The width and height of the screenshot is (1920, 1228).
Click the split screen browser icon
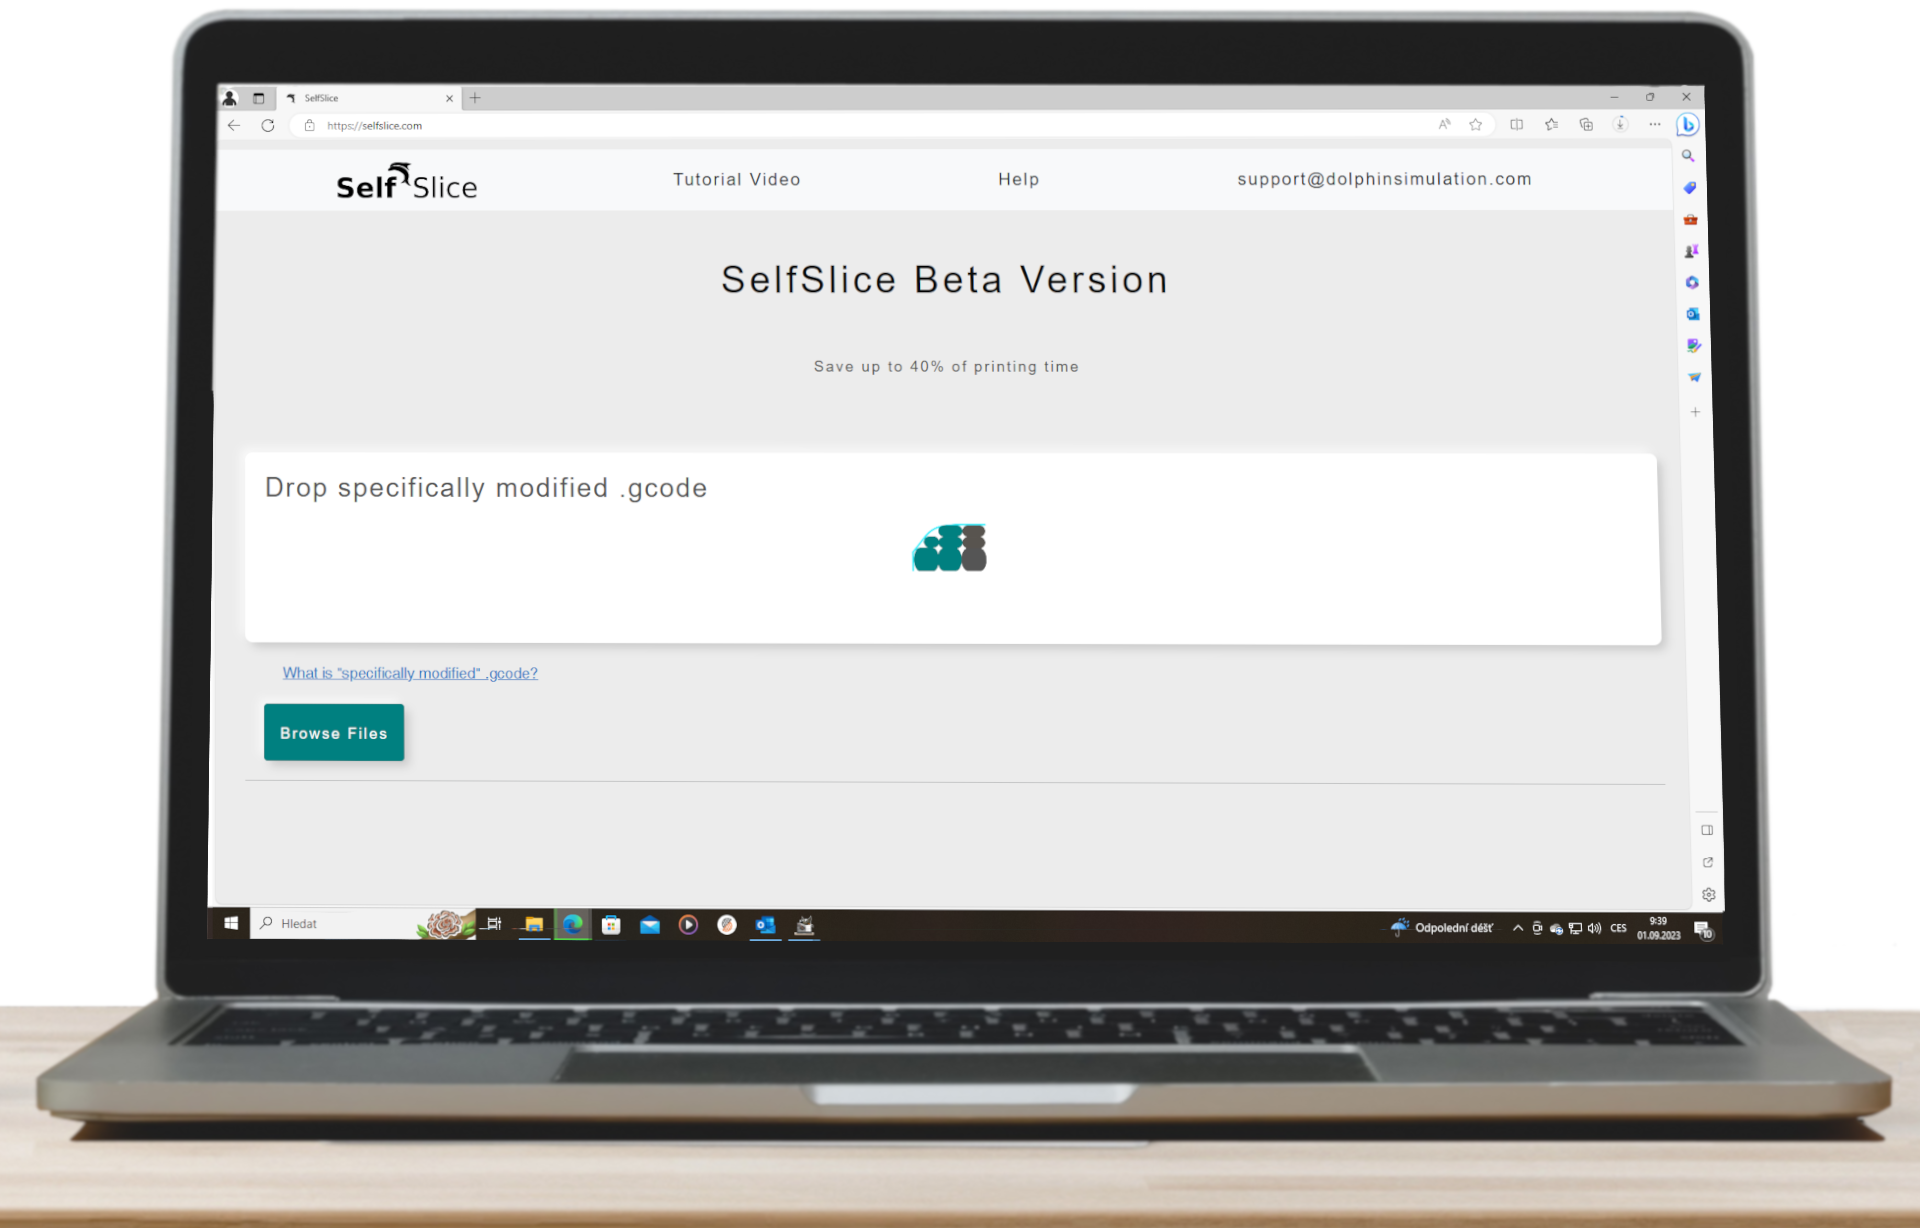coord(1517,124)
